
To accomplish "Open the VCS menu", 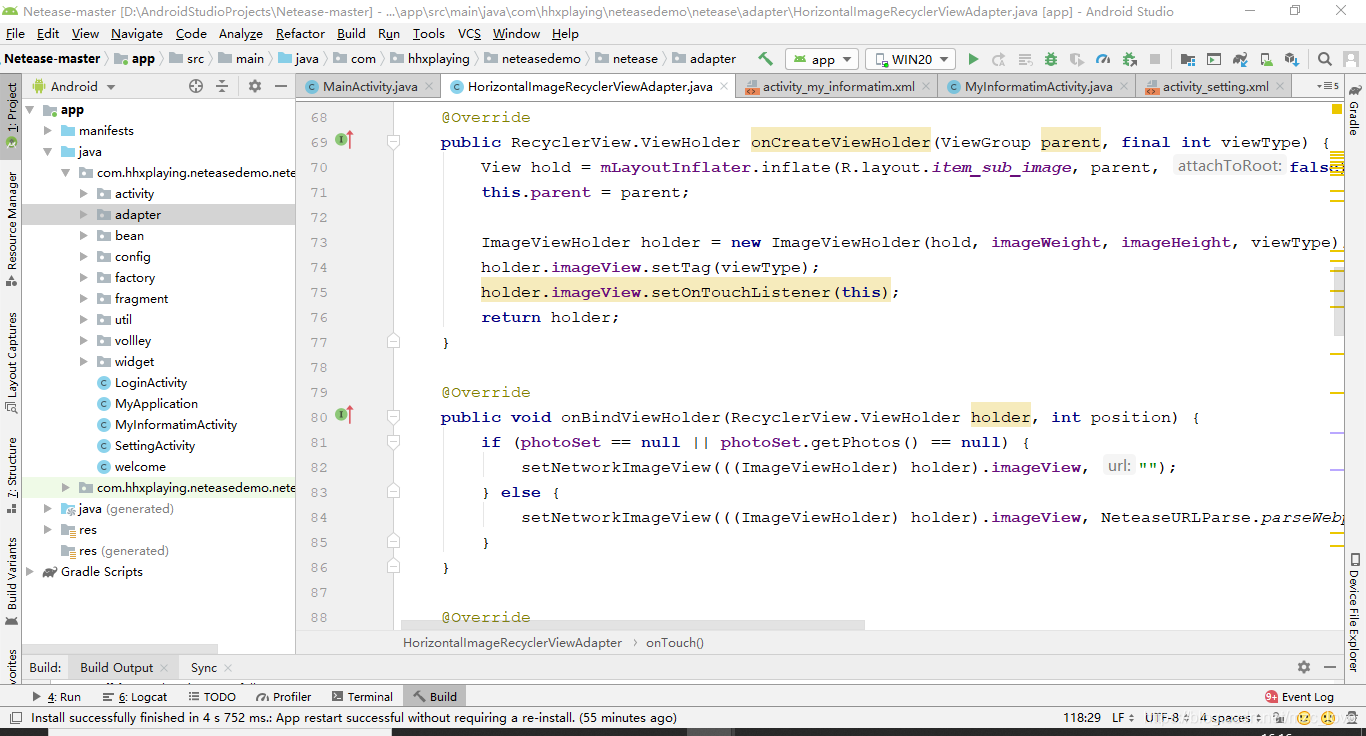I will [x=471, y=33].
